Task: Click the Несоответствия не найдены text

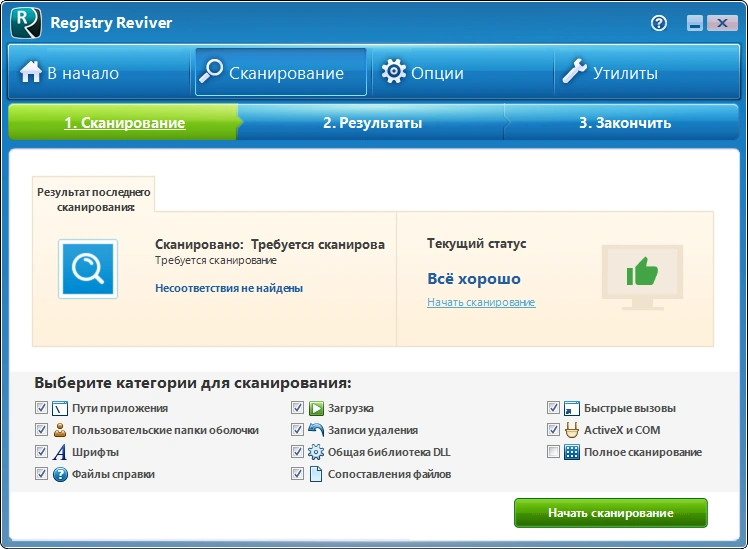Action: pyautogui.click(x=229, y=288)
